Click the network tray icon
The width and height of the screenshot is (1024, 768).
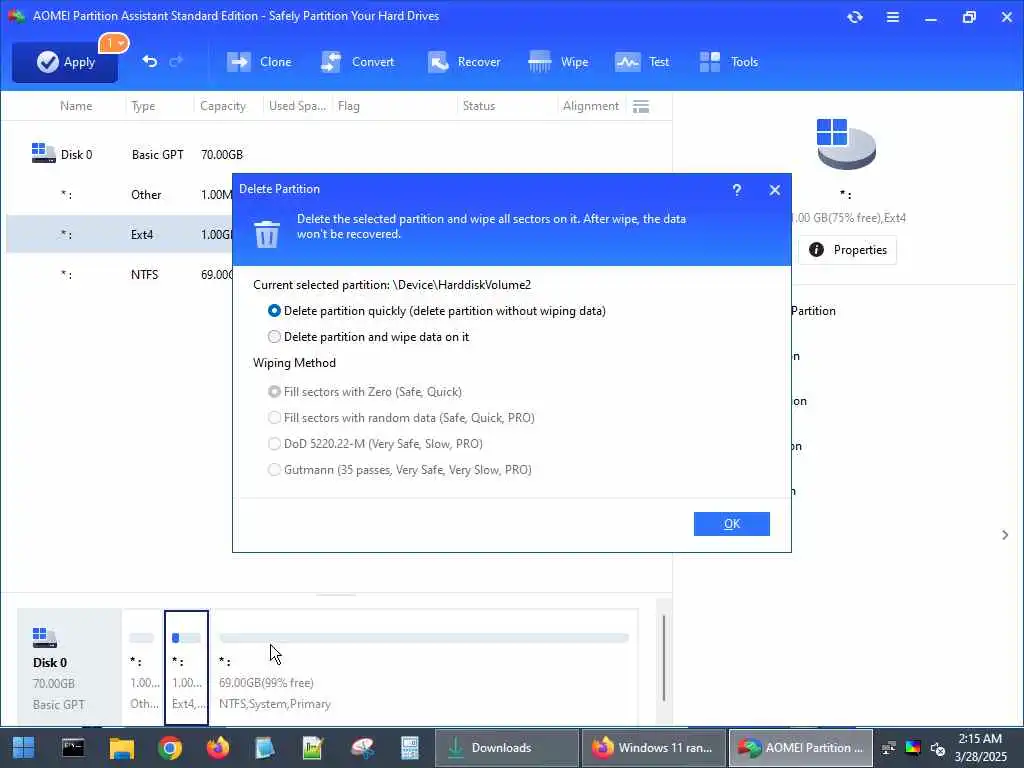coord(888,748)
